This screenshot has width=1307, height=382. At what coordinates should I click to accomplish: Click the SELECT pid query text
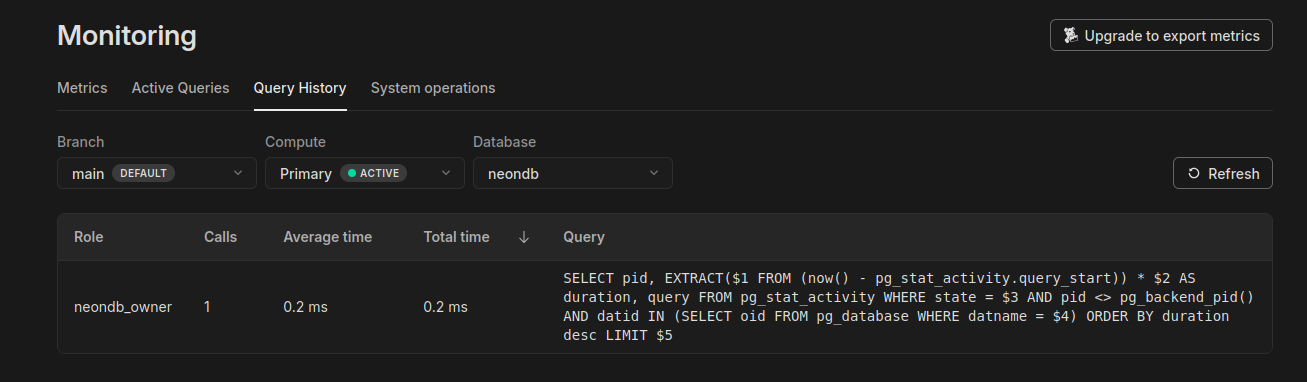(x=909, y=307)
